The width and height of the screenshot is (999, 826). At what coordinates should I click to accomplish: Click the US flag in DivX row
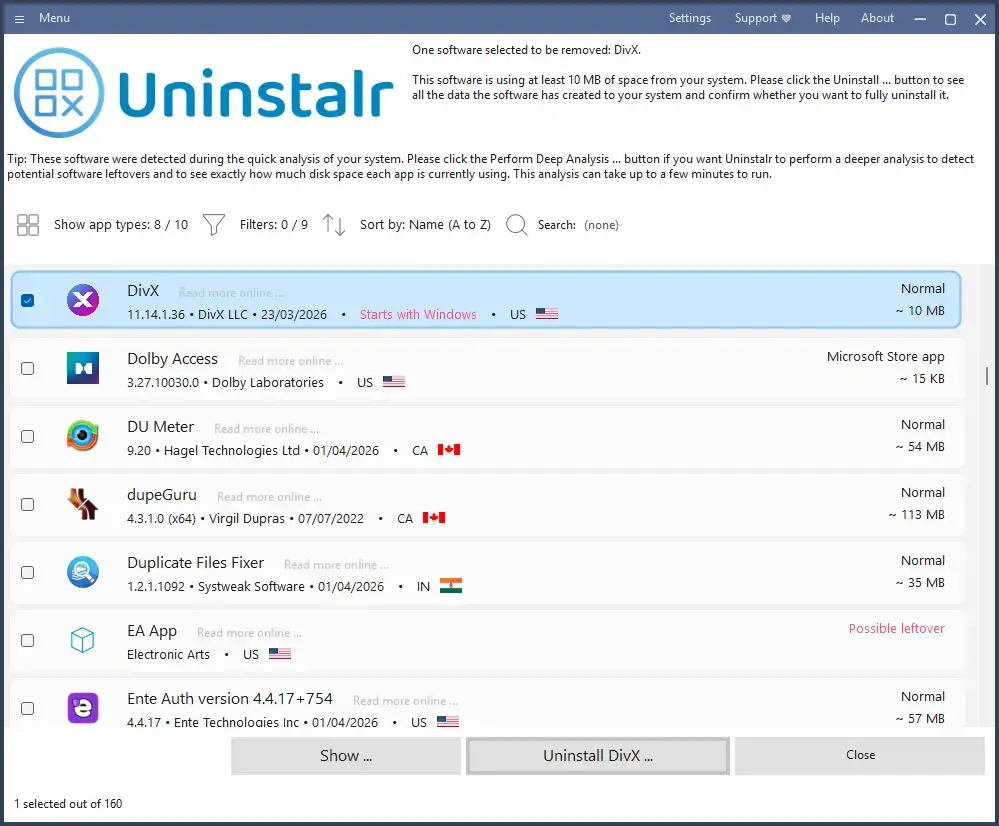coord(547,314)
